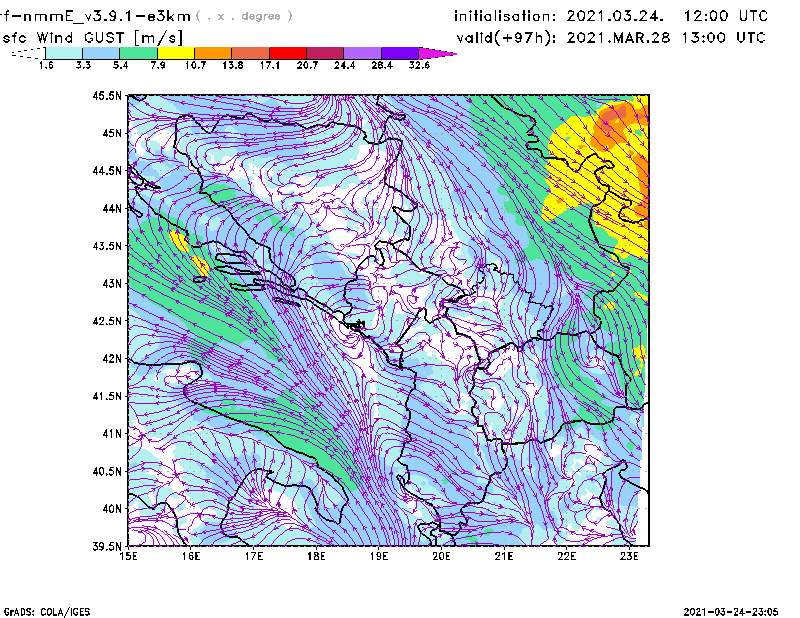Click the light cyan 1.6–3.3 legend swatch
The width and height of the screenshot is (800, 618).
click(x=64, y=53)
